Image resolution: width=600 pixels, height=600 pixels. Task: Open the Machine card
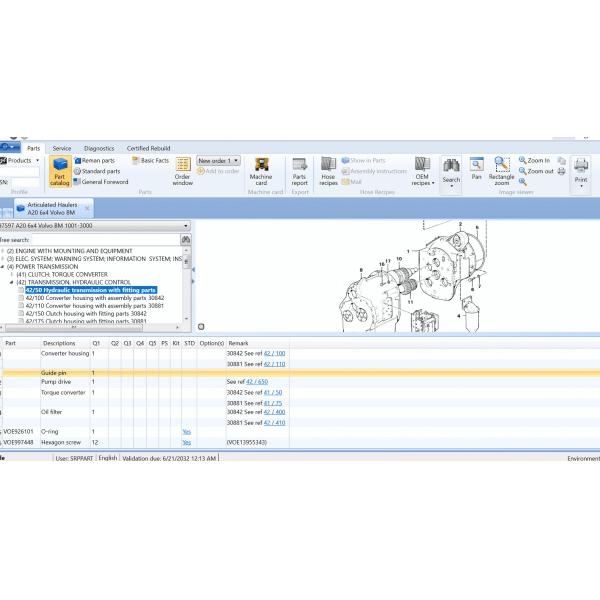point(261,170)
